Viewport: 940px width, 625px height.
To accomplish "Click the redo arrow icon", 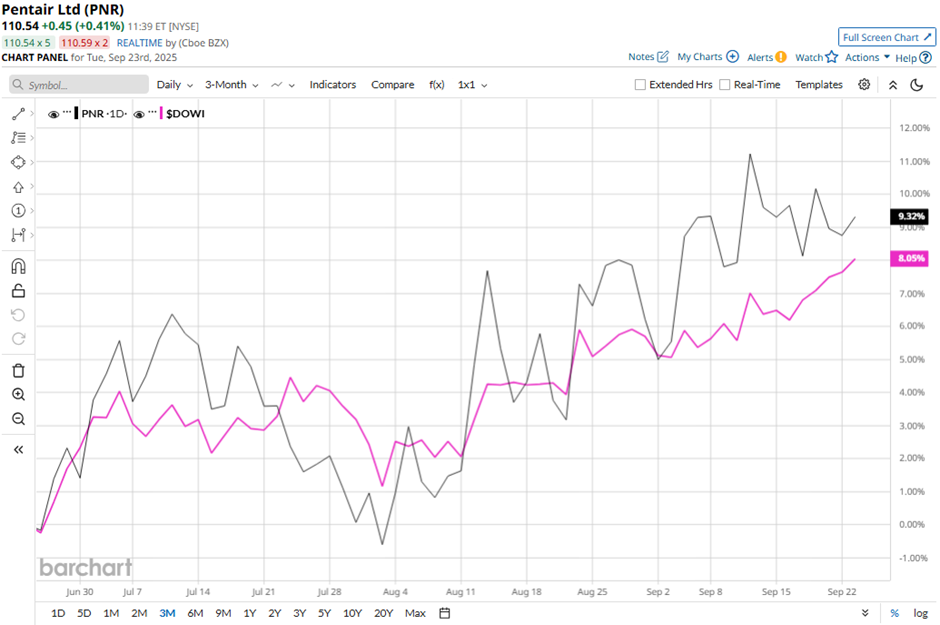I will pos(18,339).
